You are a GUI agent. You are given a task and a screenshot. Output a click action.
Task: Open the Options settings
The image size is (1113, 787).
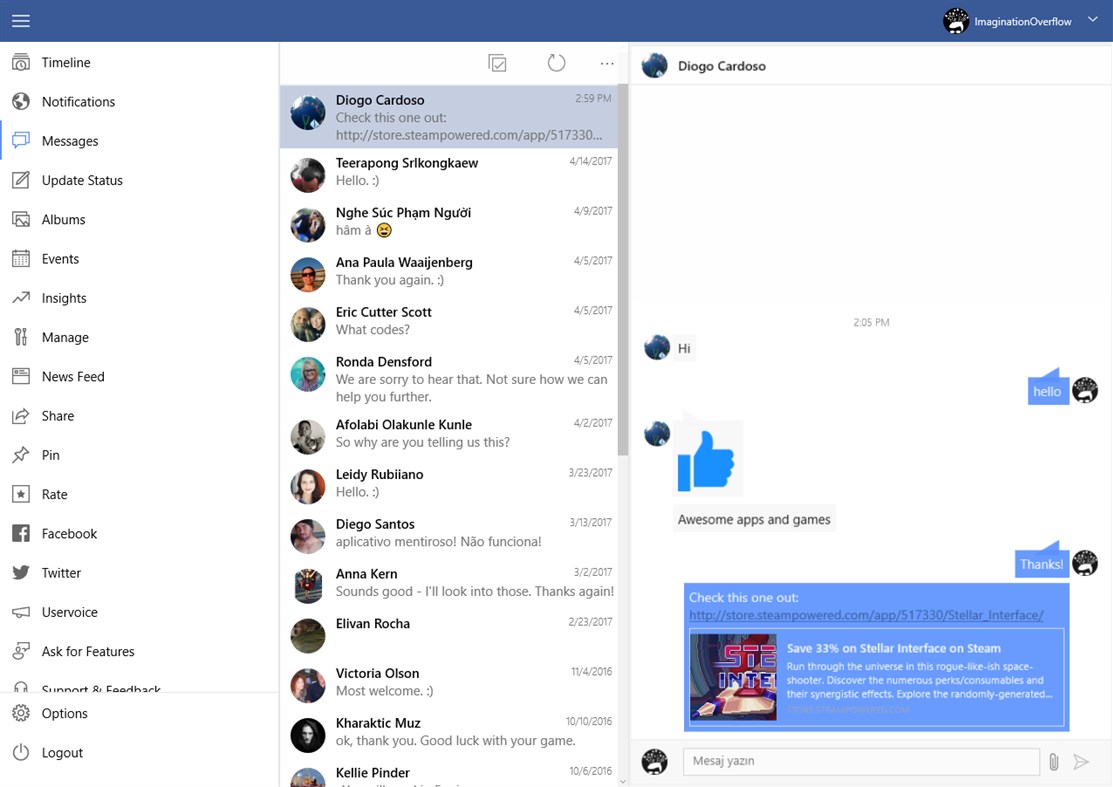[65, 713]
